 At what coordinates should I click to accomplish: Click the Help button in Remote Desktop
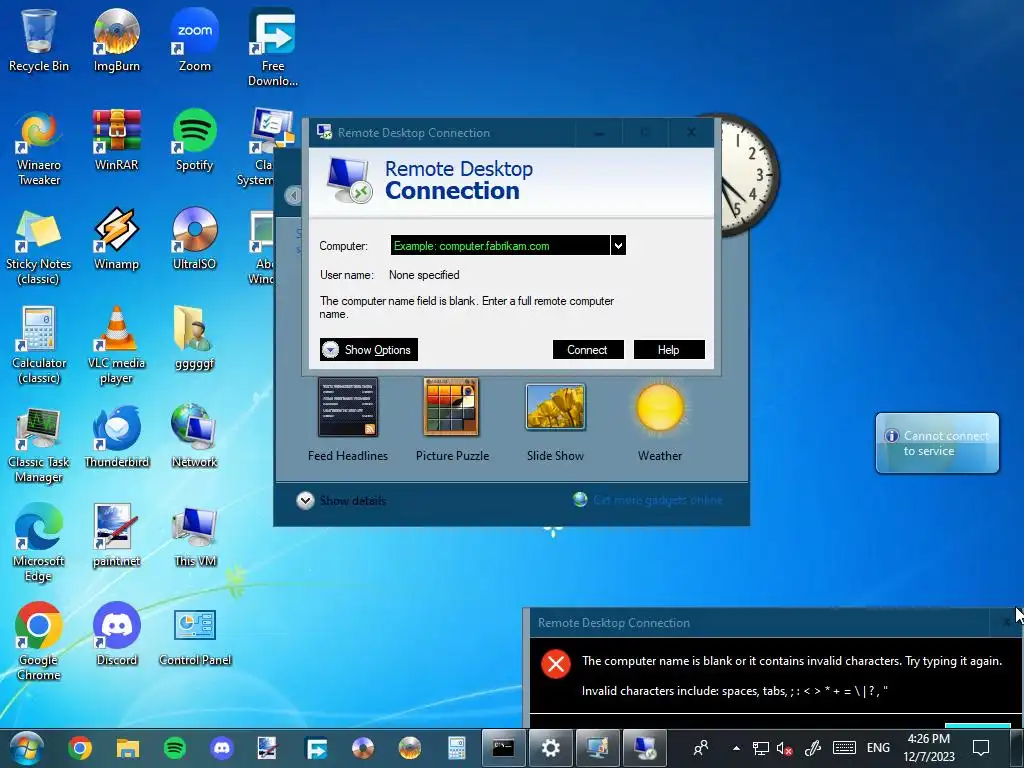point(669,349)
